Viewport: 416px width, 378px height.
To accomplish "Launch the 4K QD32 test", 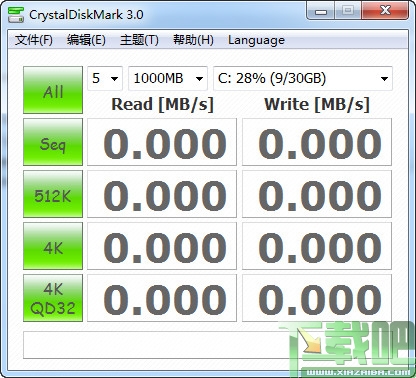I will point(53,298).
